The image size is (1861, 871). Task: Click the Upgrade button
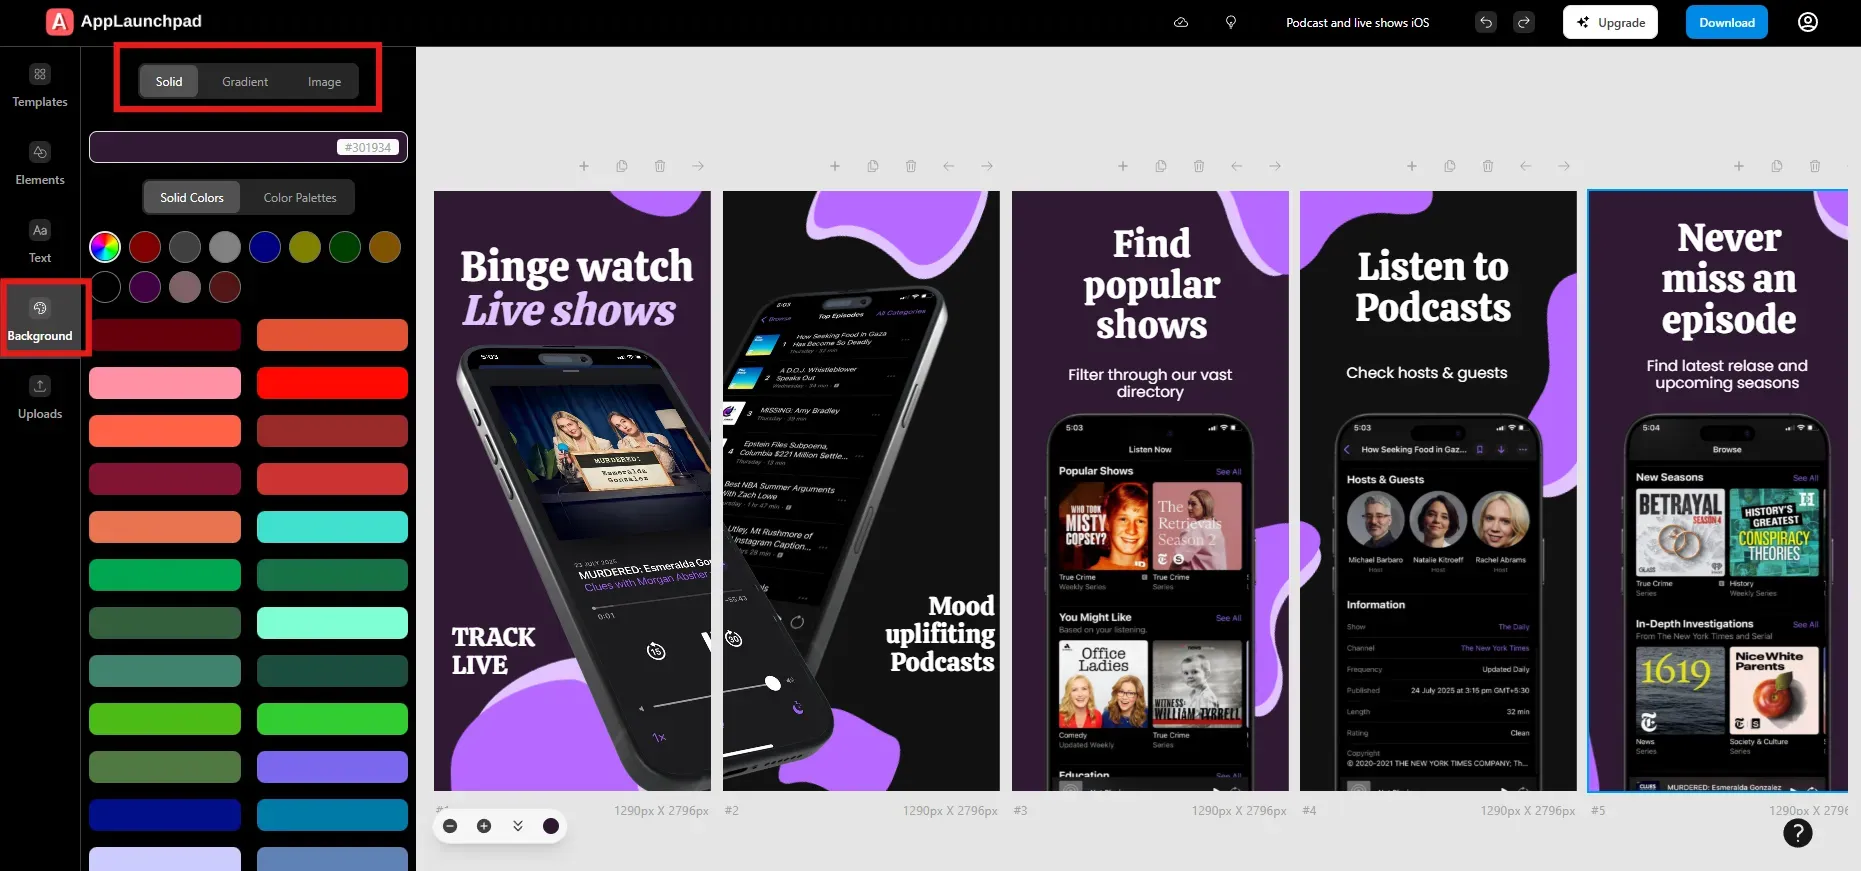pyautogui.click(x=1610, y=22)
